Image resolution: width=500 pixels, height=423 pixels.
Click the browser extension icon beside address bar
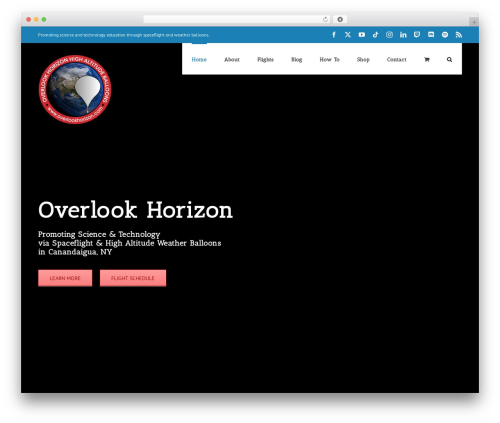[340, 19]
